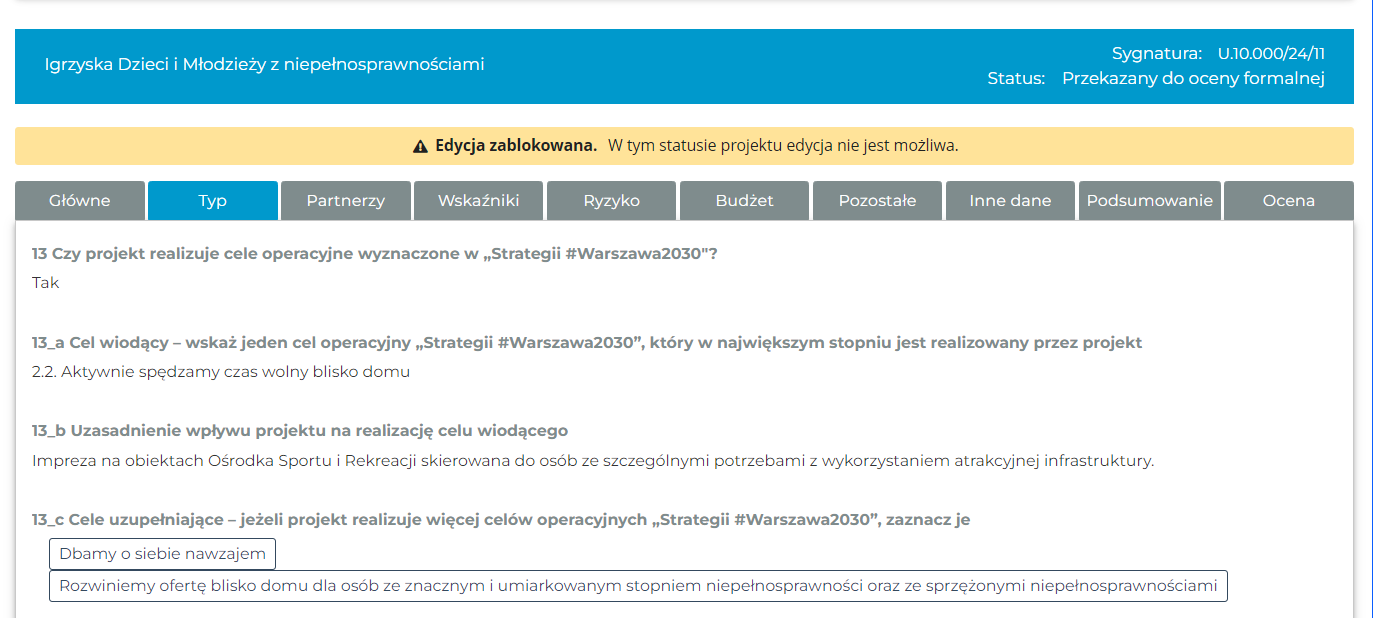
Task: Click the status 'Przekazany do oceny formalnej'
Action: [1193, 78]
